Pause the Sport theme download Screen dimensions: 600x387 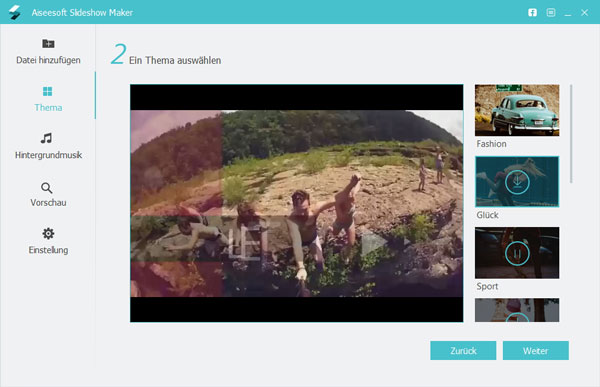click(x=517, y=253)
